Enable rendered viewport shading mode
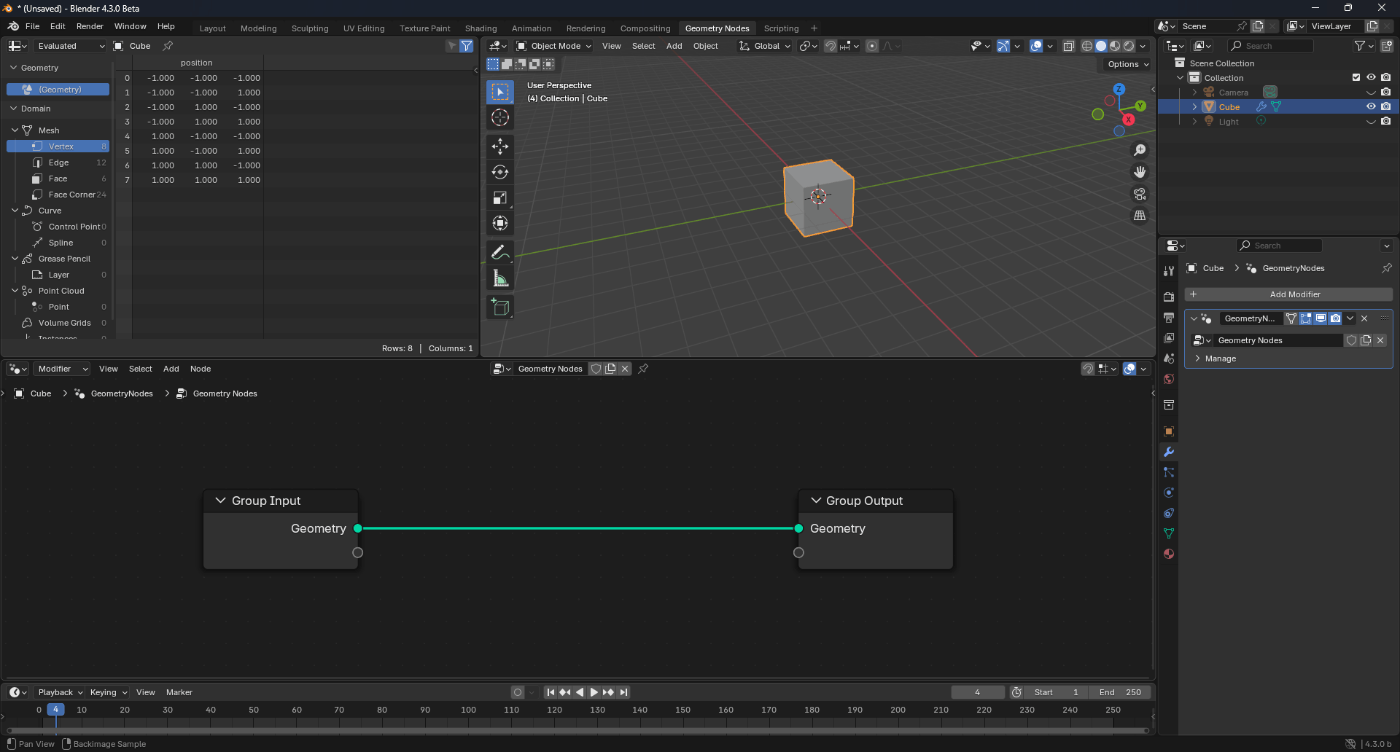1400x752 pixels. pyautogui.click(x=1129, y=46)
